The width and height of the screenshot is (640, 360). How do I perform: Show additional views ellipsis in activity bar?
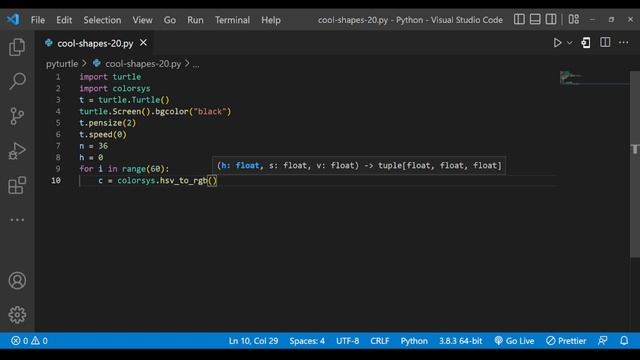(x=17, y=220)
